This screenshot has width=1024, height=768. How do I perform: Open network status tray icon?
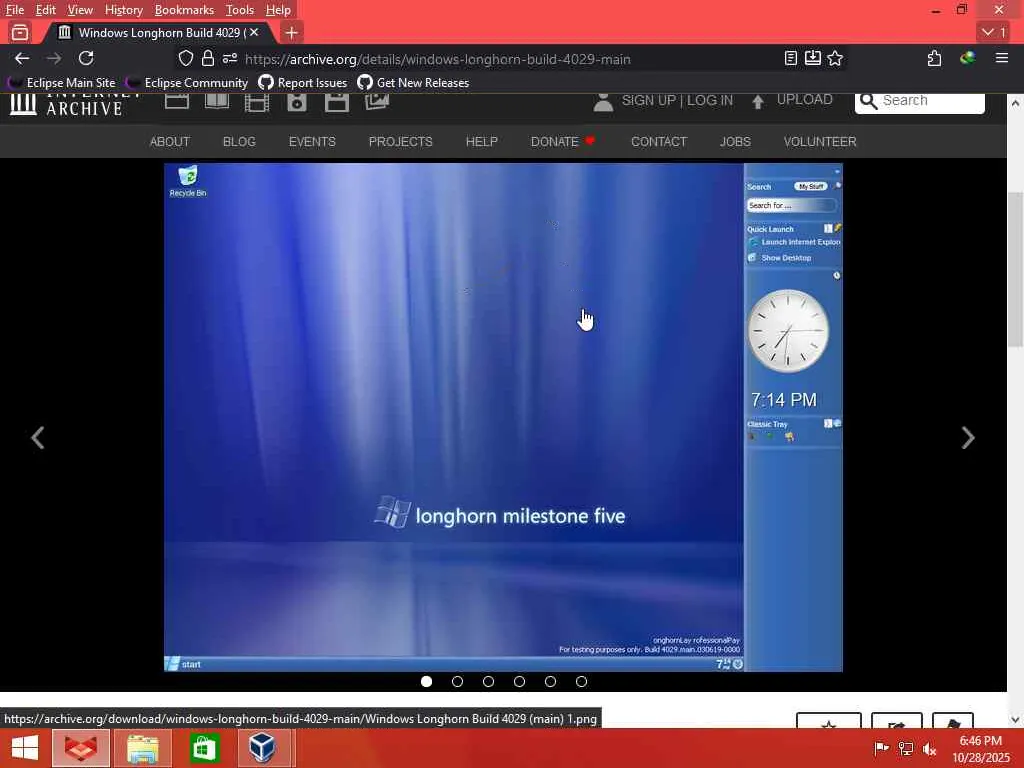pyautogui.click(x=906, y=748)
